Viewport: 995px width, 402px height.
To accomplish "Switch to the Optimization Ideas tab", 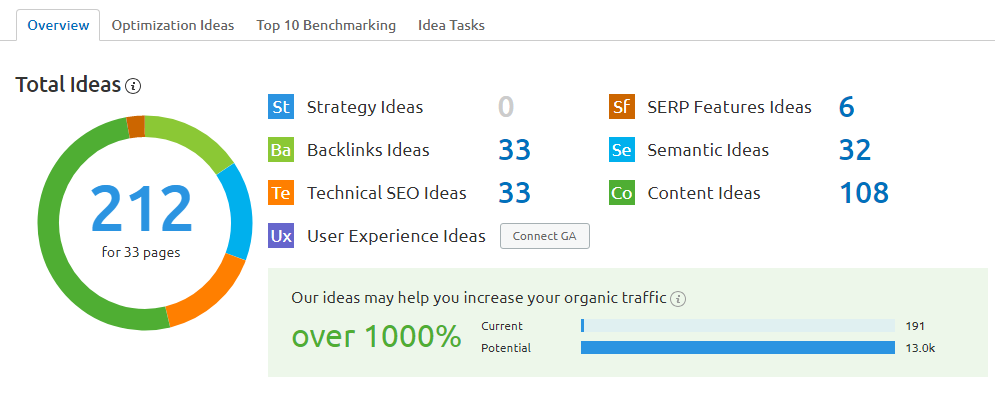I will 173,25.
